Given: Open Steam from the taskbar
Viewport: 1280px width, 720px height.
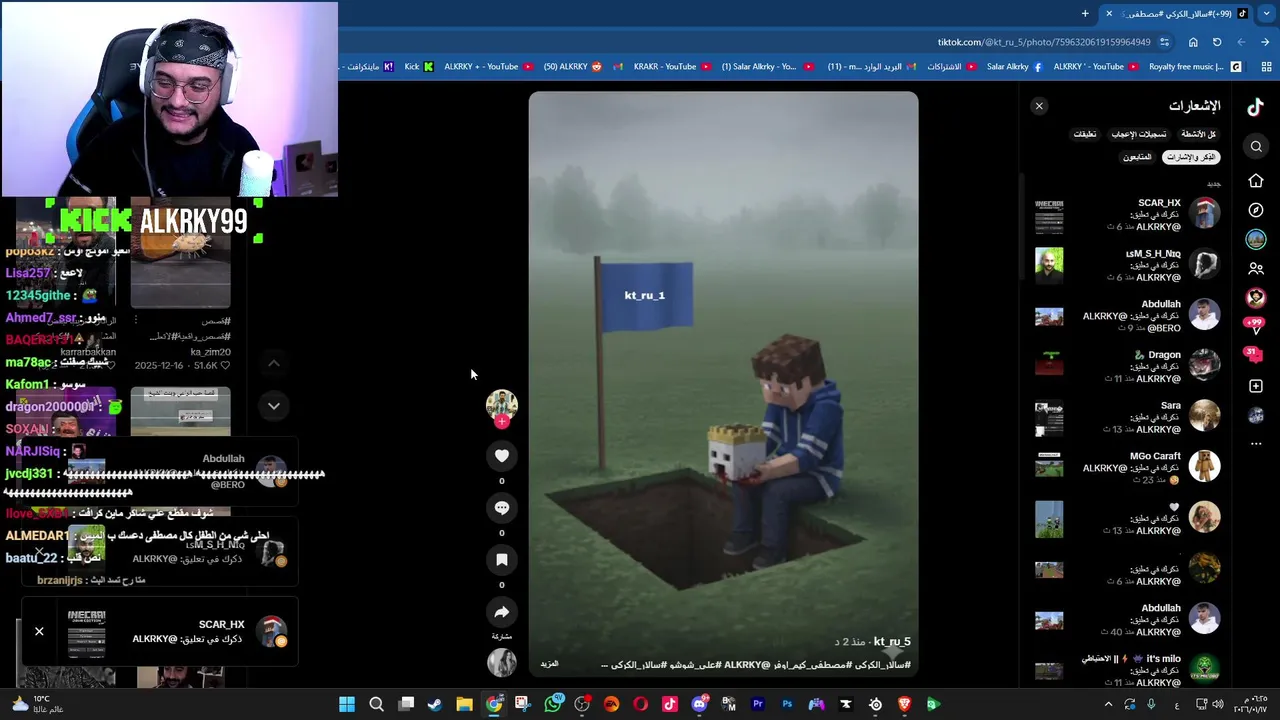Looking at the screenshot, I should coord(435,704).
